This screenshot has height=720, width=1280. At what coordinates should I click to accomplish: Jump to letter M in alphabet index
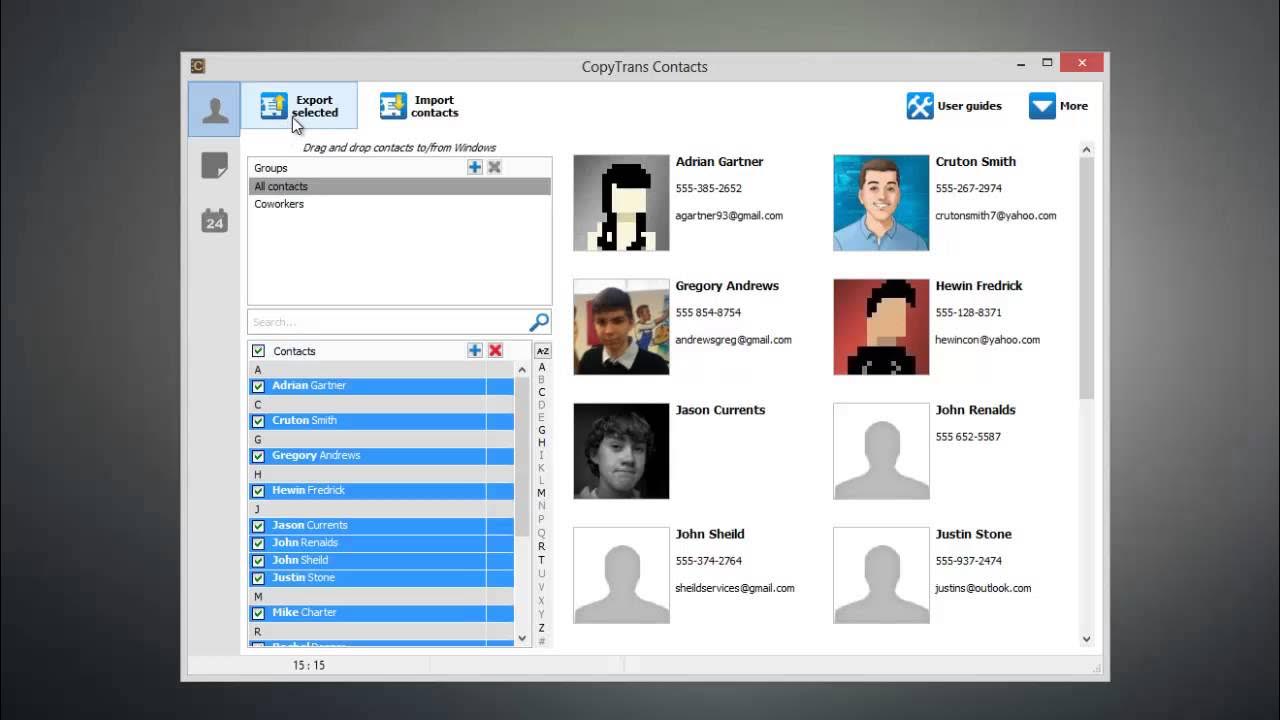point(542,493)
